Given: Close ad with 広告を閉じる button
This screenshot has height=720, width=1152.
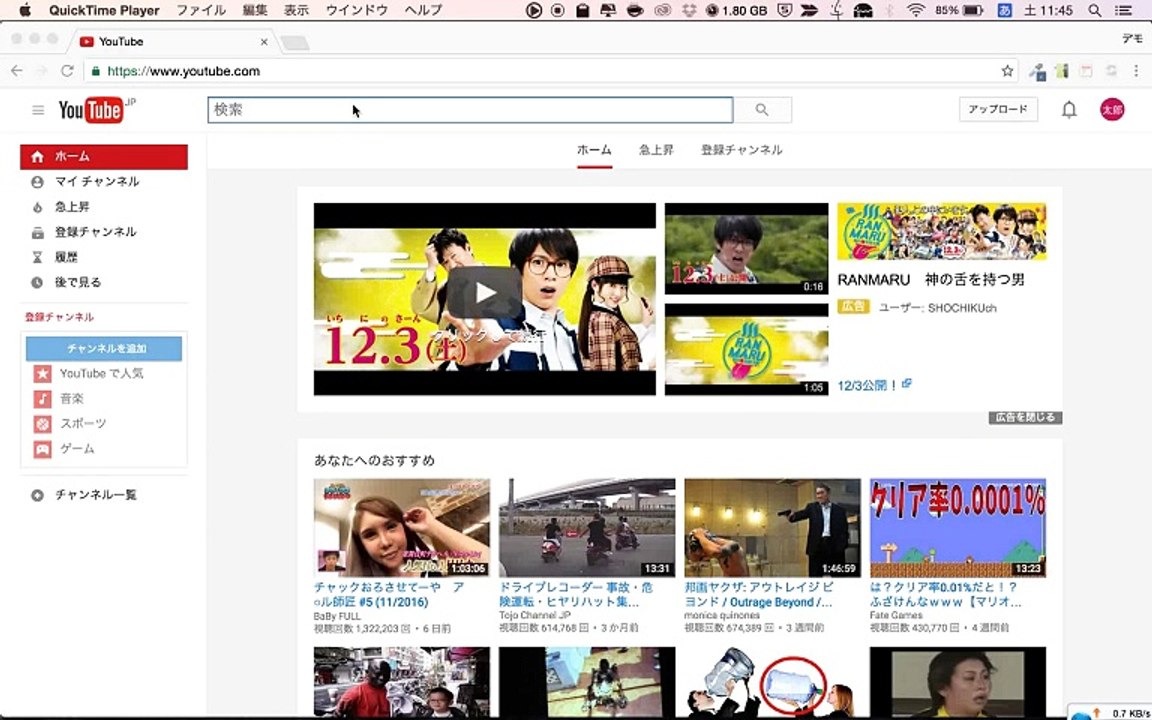Looking at the screenshot, I should pyautogui.click(x=1025, y=417).
